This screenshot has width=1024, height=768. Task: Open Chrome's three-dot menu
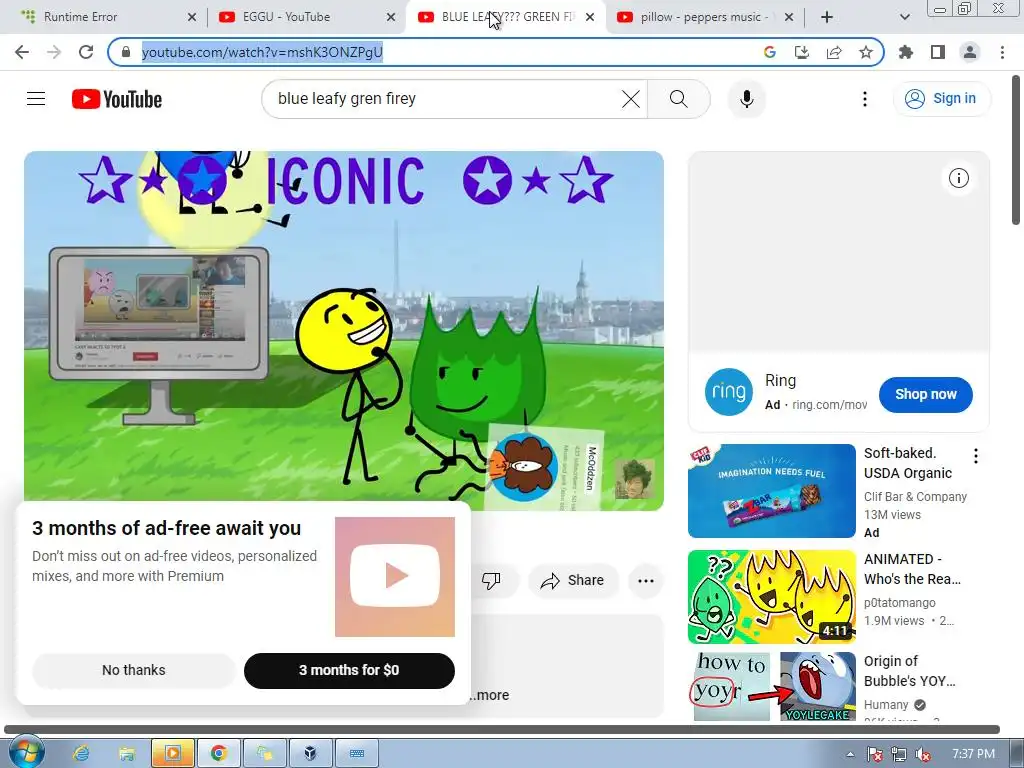(1002, 52)
